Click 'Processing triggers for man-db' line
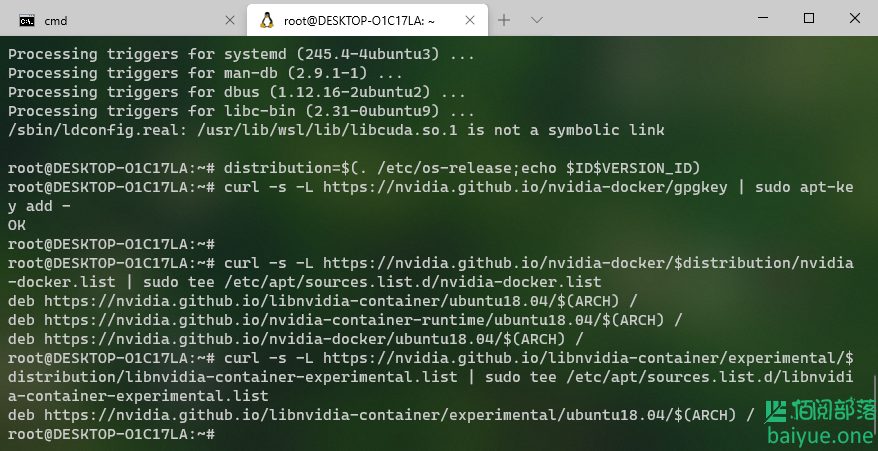The image size is (878, 451). 205,73
